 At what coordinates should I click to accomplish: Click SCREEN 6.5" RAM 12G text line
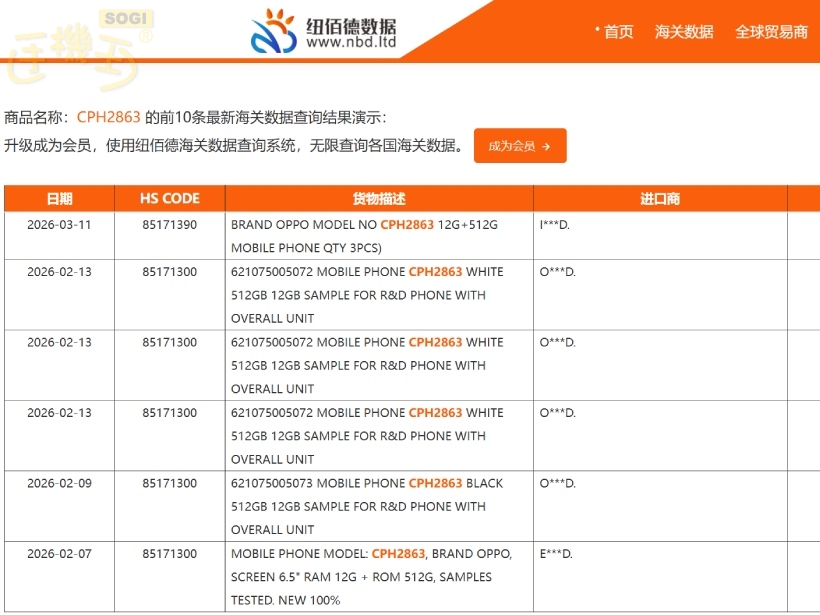tap(361, 577)
